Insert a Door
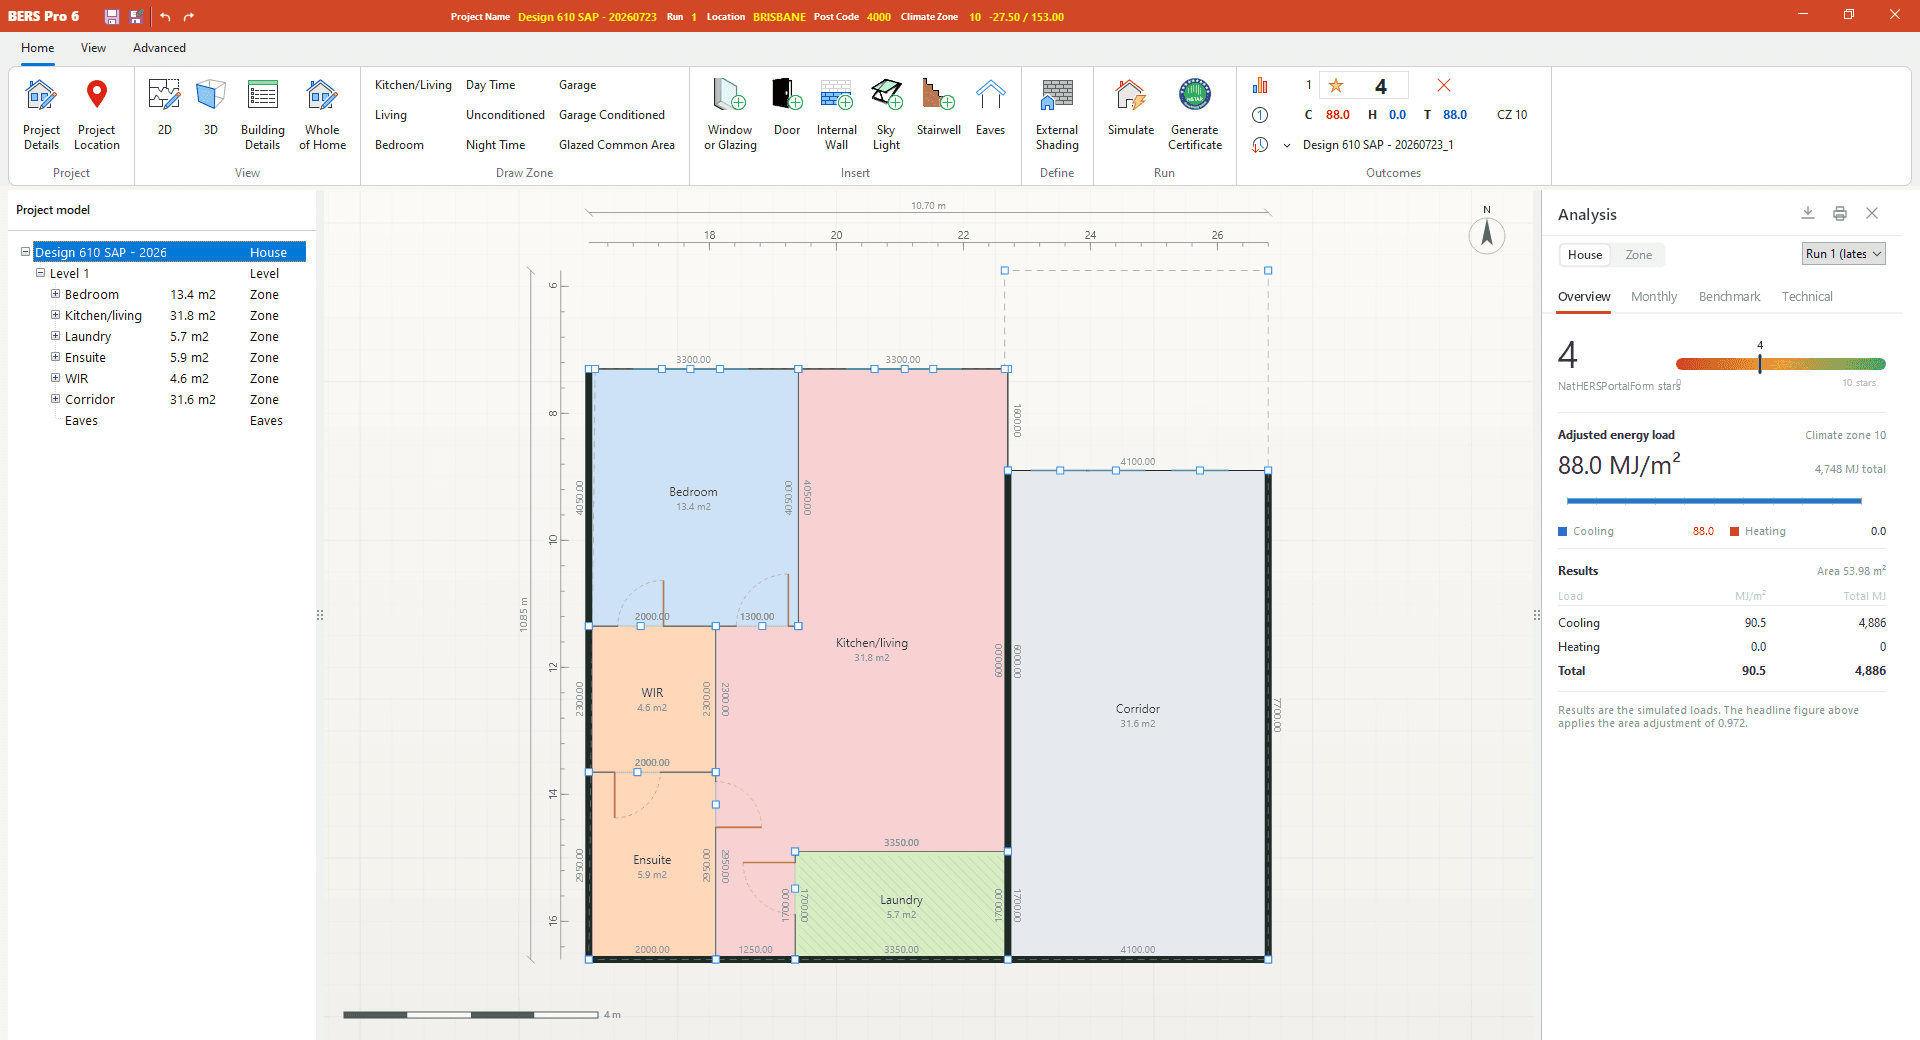The width and height of the screenshot is (1920, 1040). coord(787,107)
